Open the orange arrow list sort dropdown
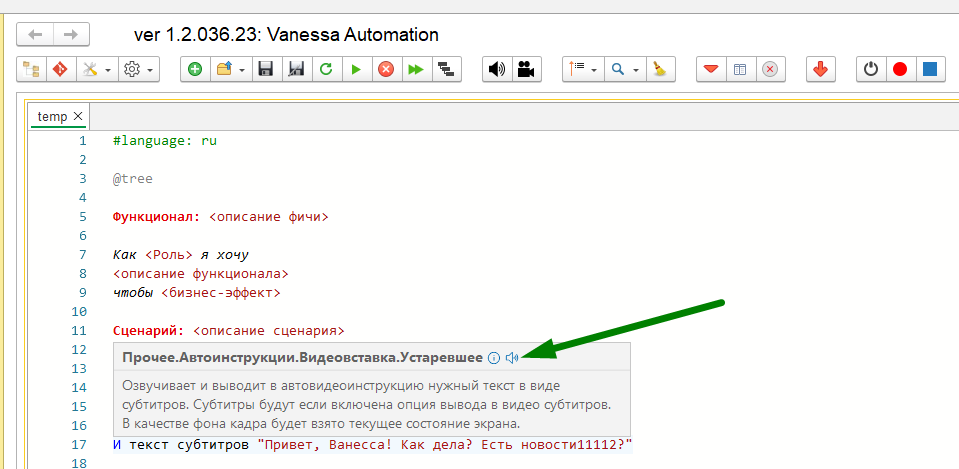 583,69
